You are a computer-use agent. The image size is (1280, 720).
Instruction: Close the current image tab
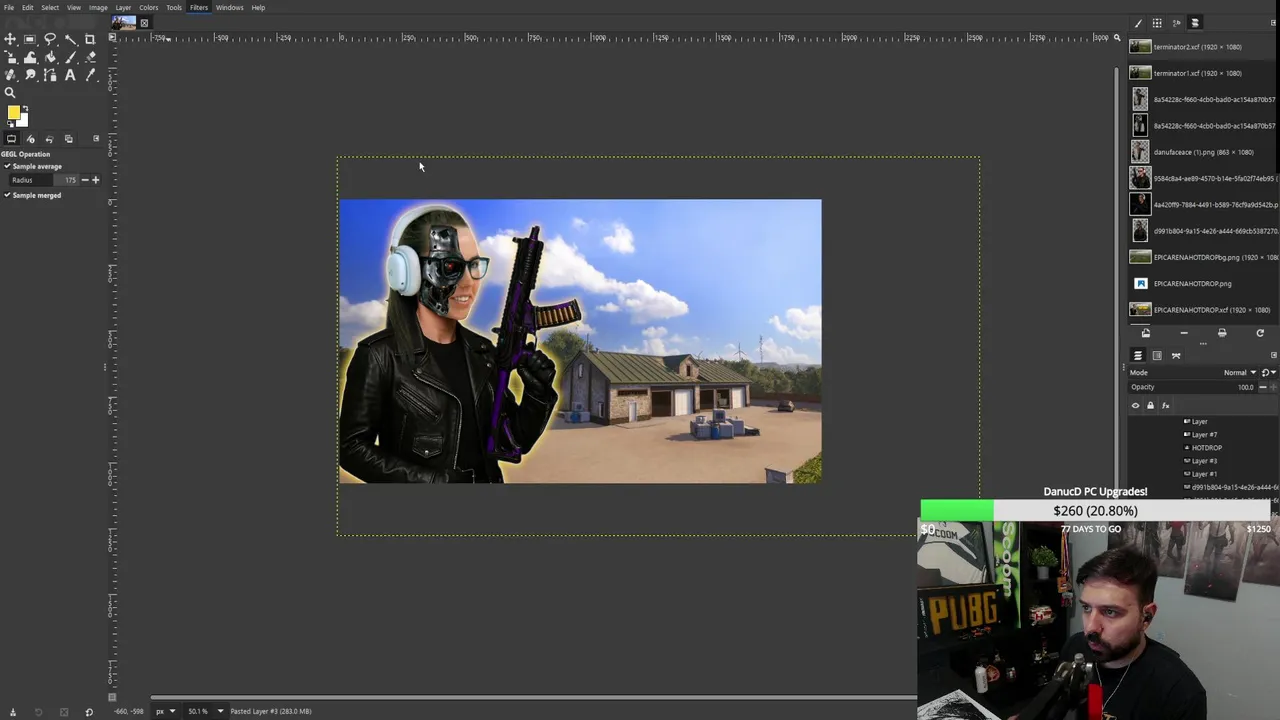tap(144, 23)
